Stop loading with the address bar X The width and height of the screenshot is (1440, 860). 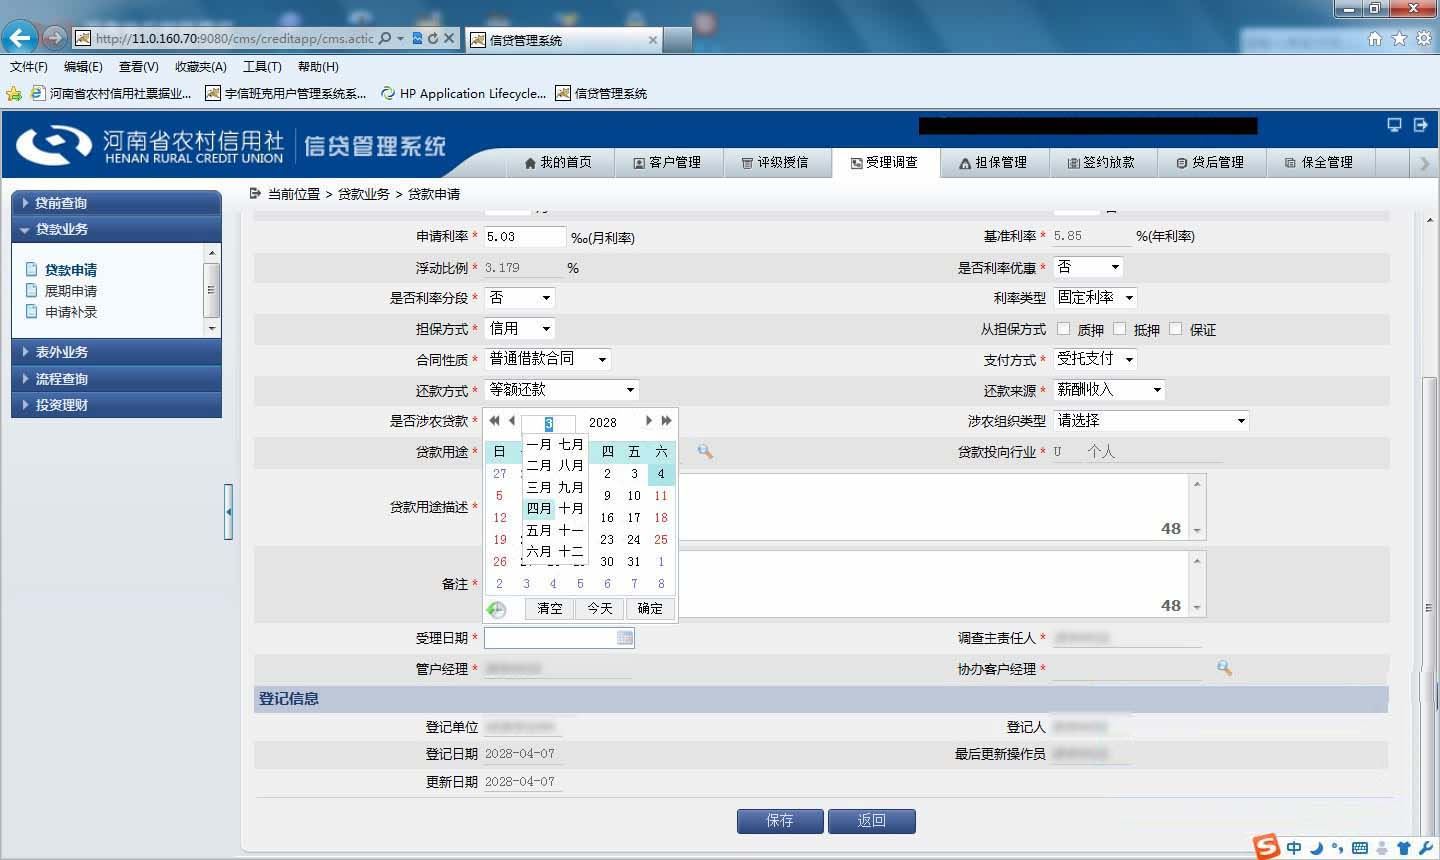[x=449, y=38]
